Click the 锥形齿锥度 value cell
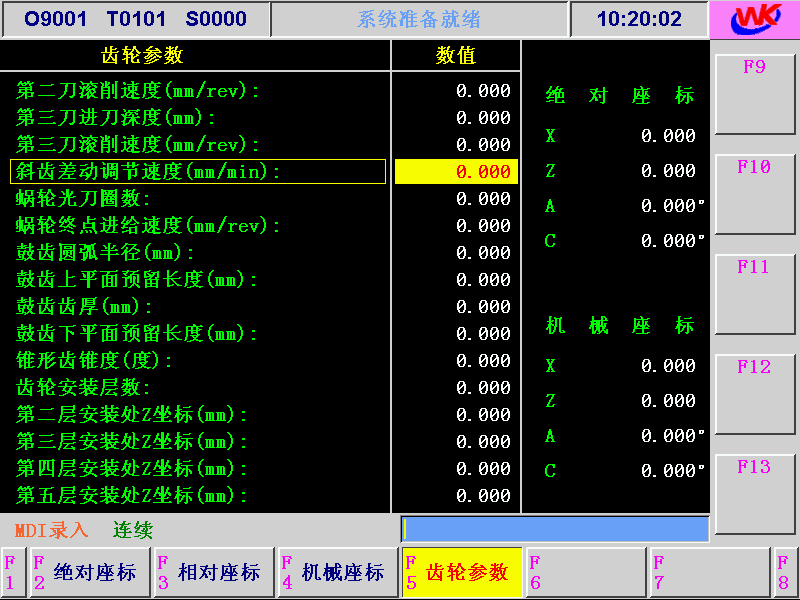 pyautogui.click(x=456, y=361)
